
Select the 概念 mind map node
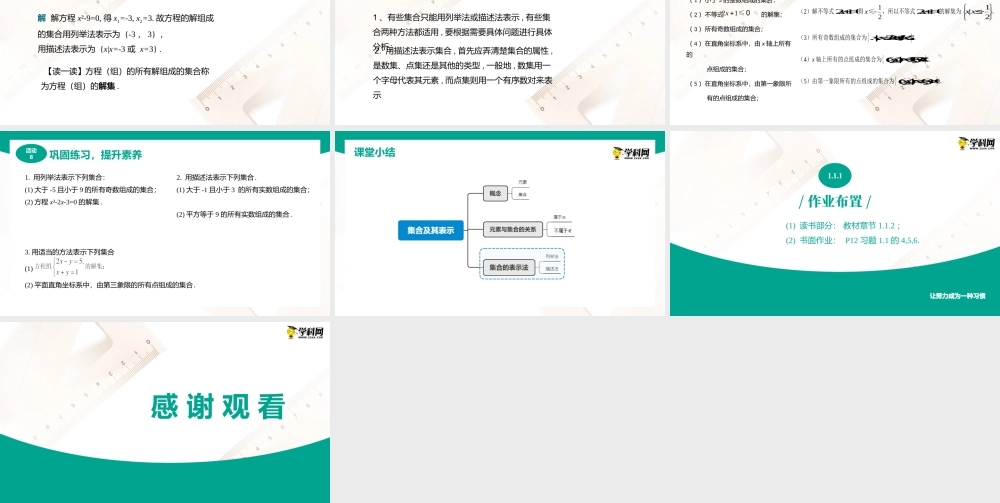point(495,193)
